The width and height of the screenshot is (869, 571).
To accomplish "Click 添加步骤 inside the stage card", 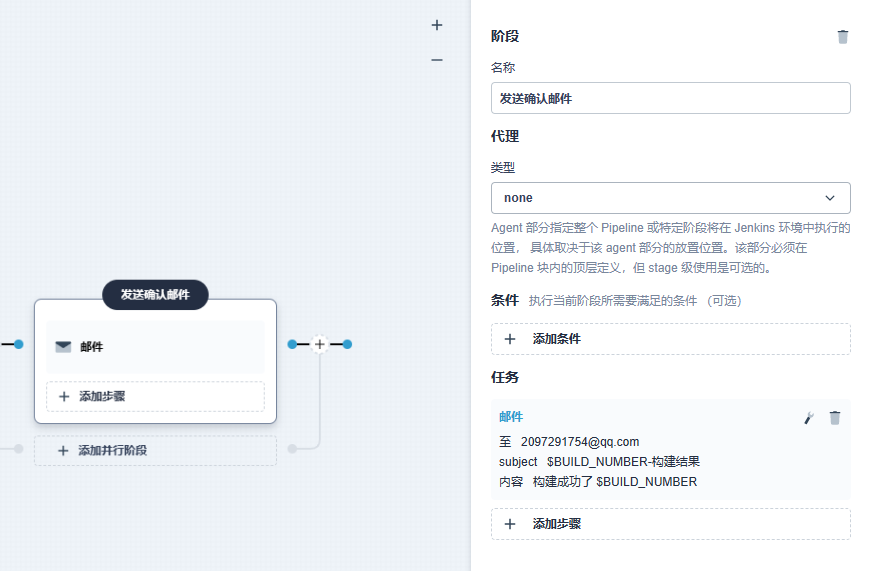I will click(x=155, y=396).
